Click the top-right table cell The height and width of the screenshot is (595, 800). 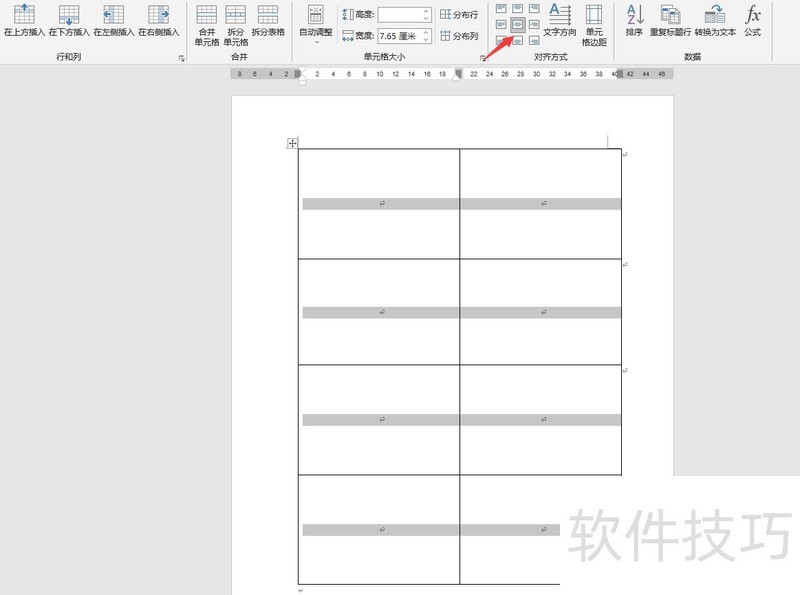tap(540, 204)
